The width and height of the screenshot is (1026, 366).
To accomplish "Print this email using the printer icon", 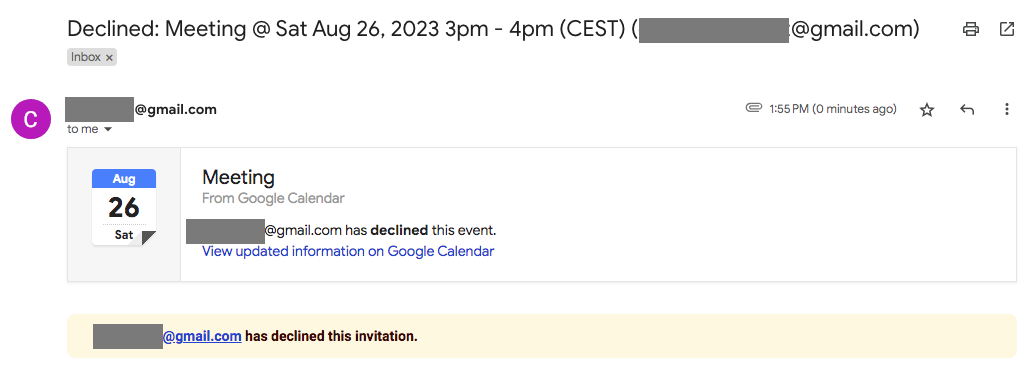I will pyautogui.click(x=970, y=29).
